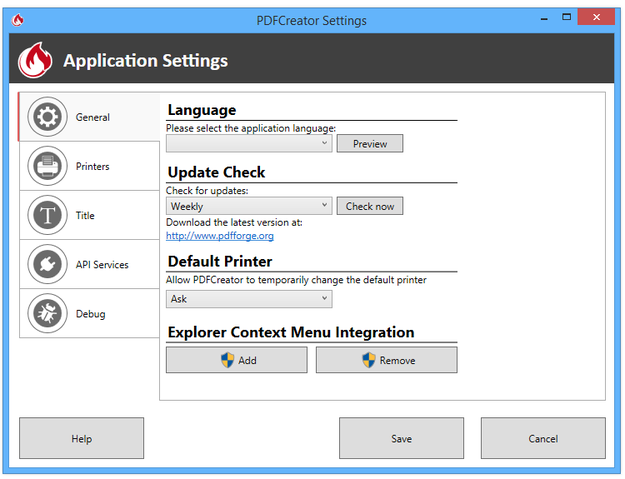
Task: Click the General gear icon
Action: (x=47, y=117)
